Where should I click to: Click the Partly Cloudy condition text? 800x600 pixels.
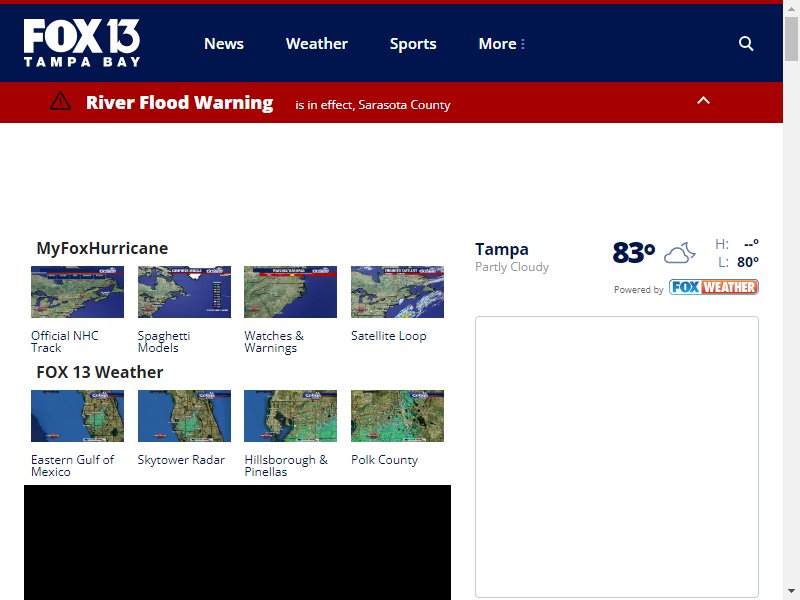[512, 267]
